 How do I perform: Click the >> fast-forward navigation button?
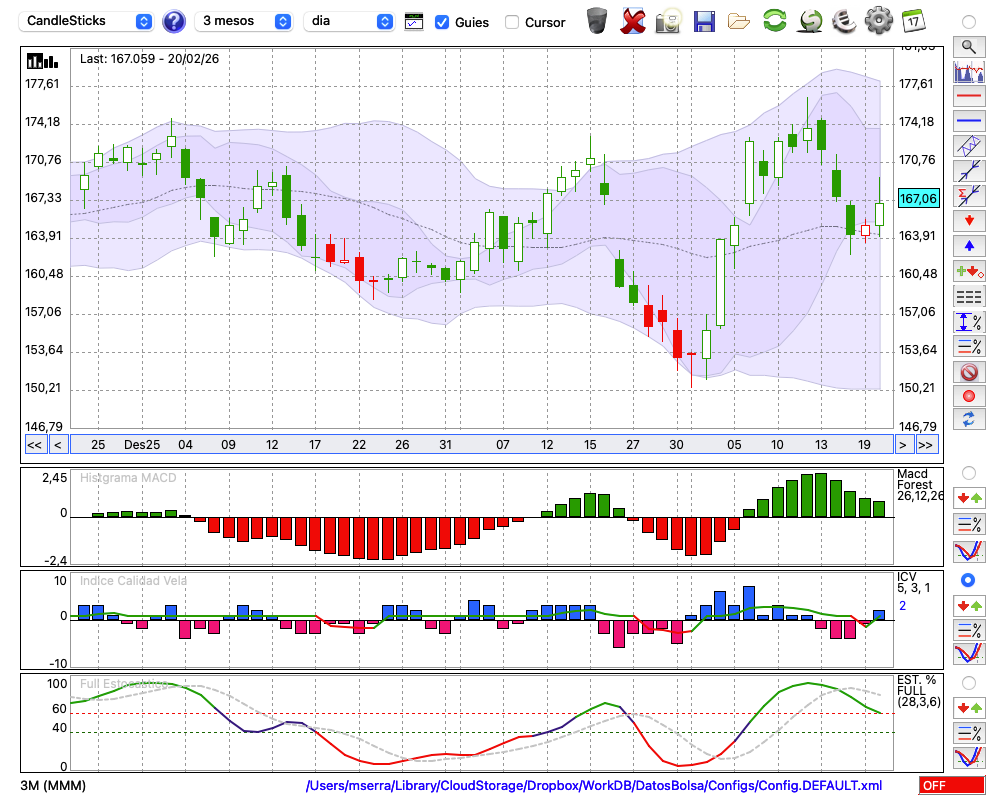coord(926,445)
